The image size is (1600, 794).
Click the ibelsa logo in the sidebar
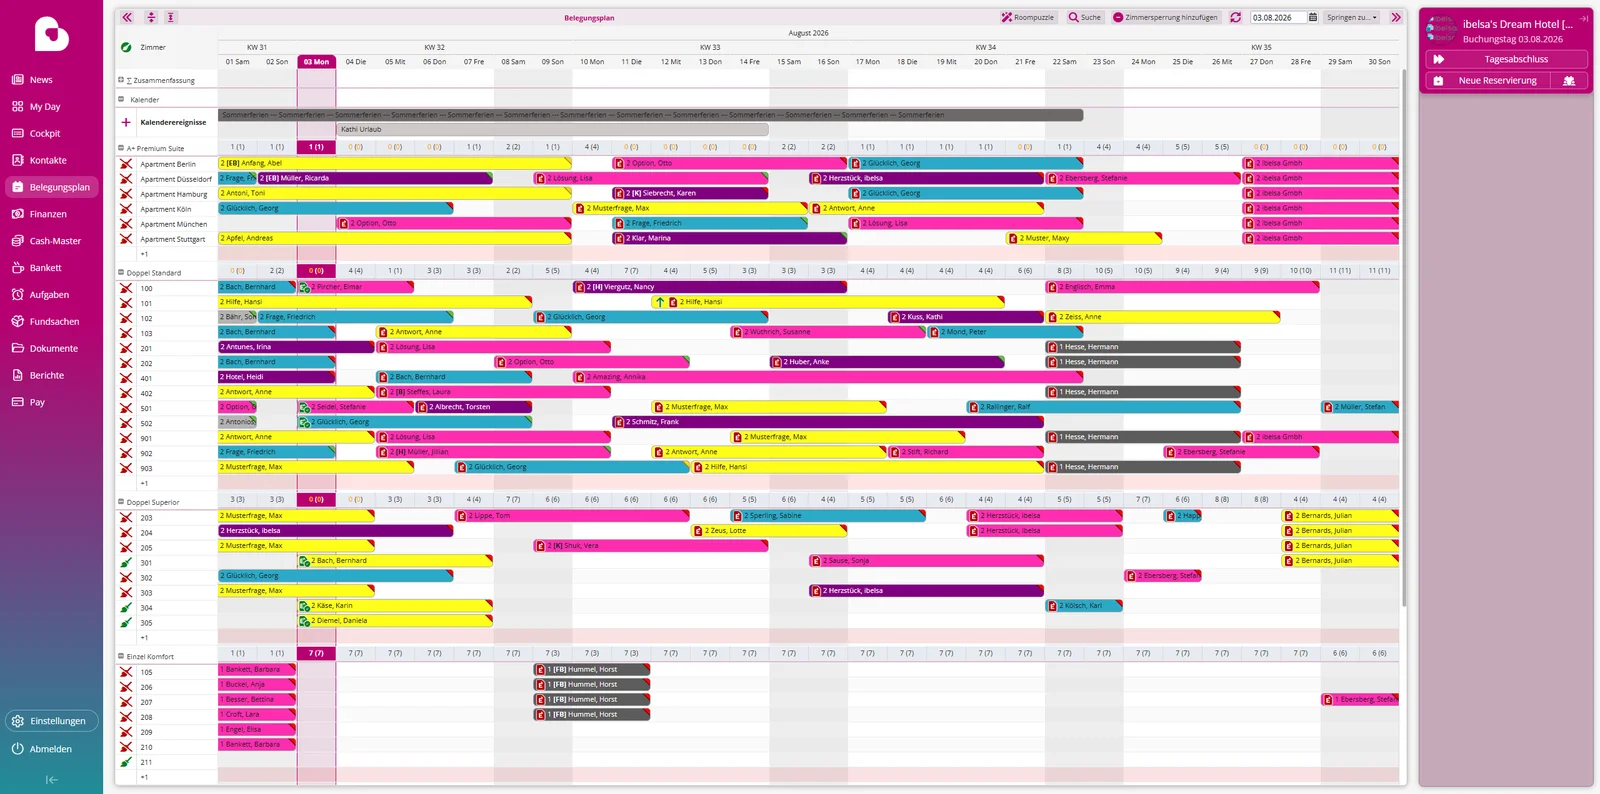[51, 34]
